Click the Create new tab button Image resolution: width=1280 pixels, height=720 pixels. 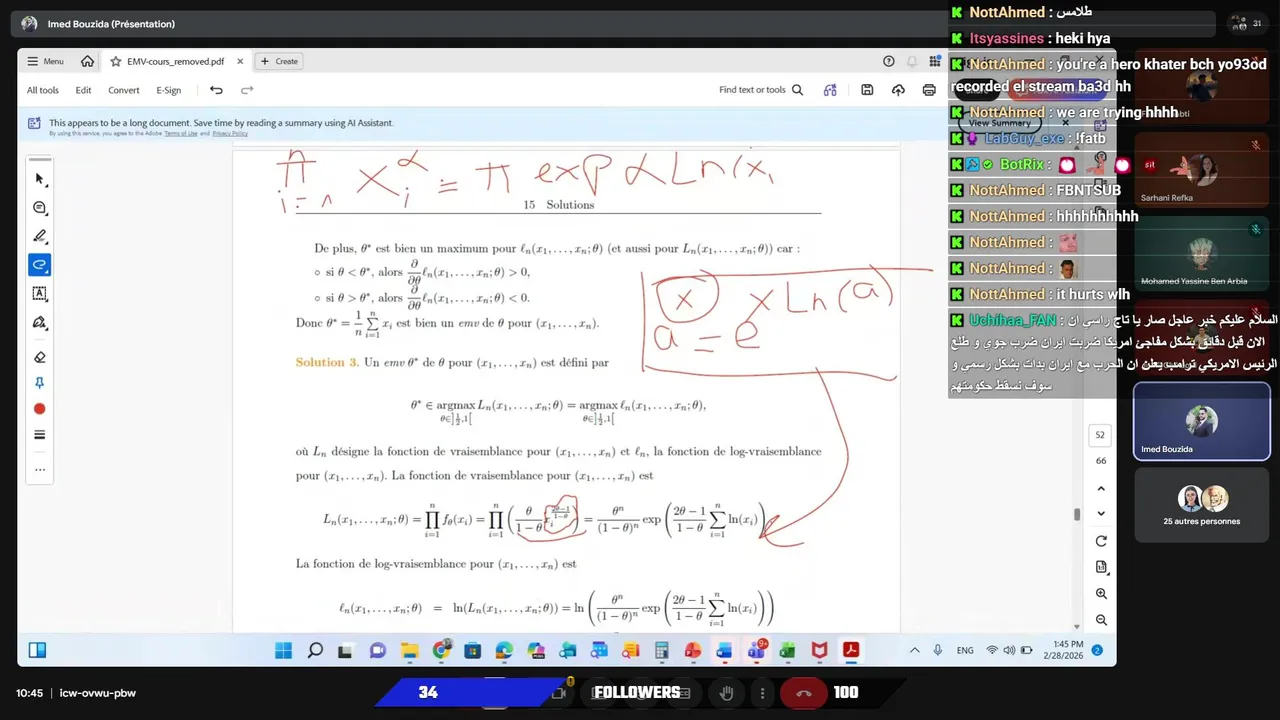coord(279,61)
